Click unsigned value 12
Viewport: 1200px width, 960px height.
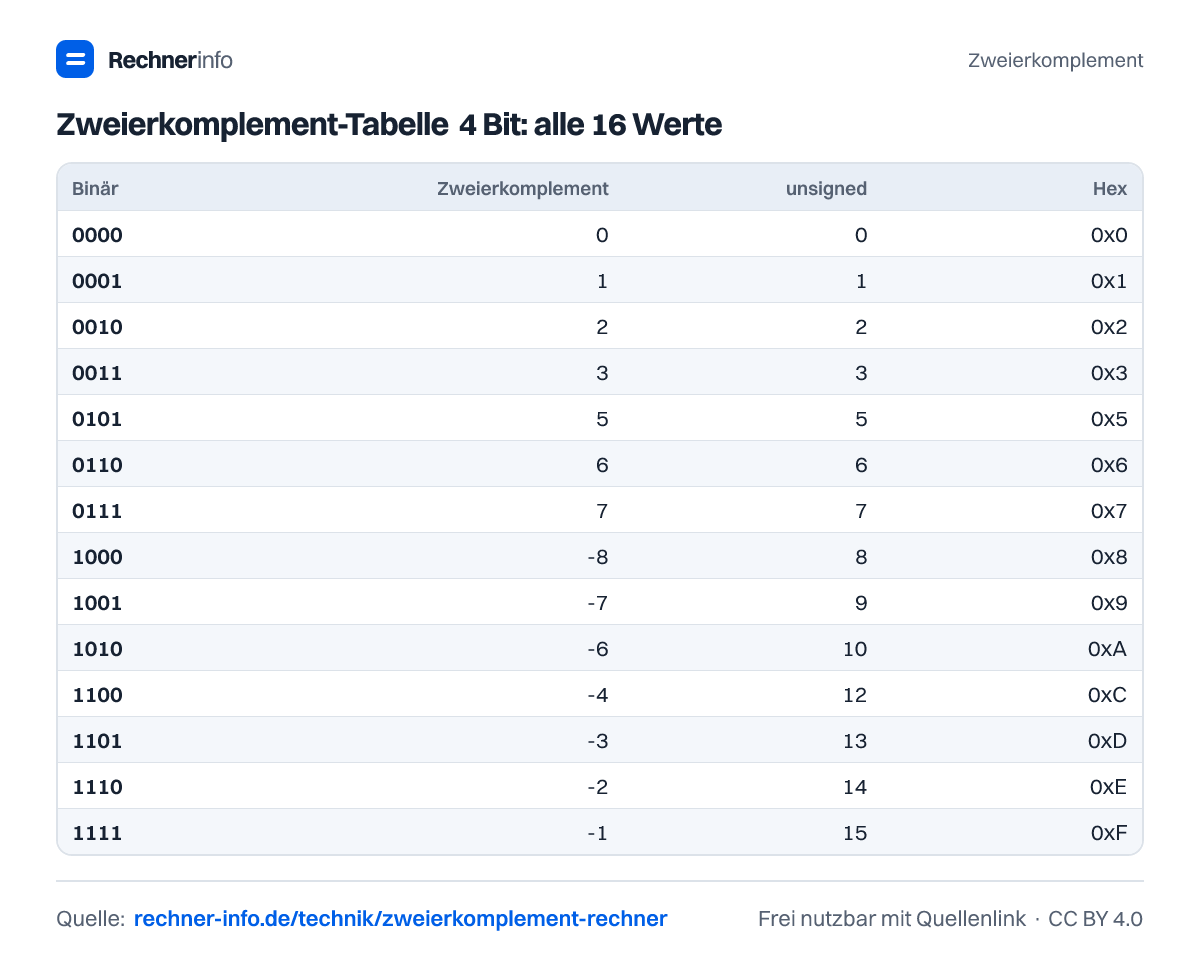[855, 695]
